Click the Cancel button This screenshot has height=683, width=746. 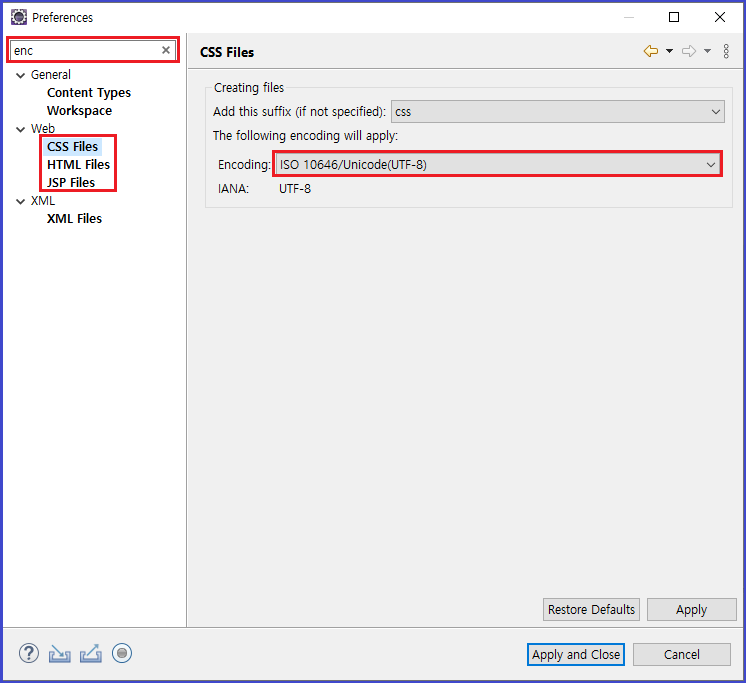point(682,654)
